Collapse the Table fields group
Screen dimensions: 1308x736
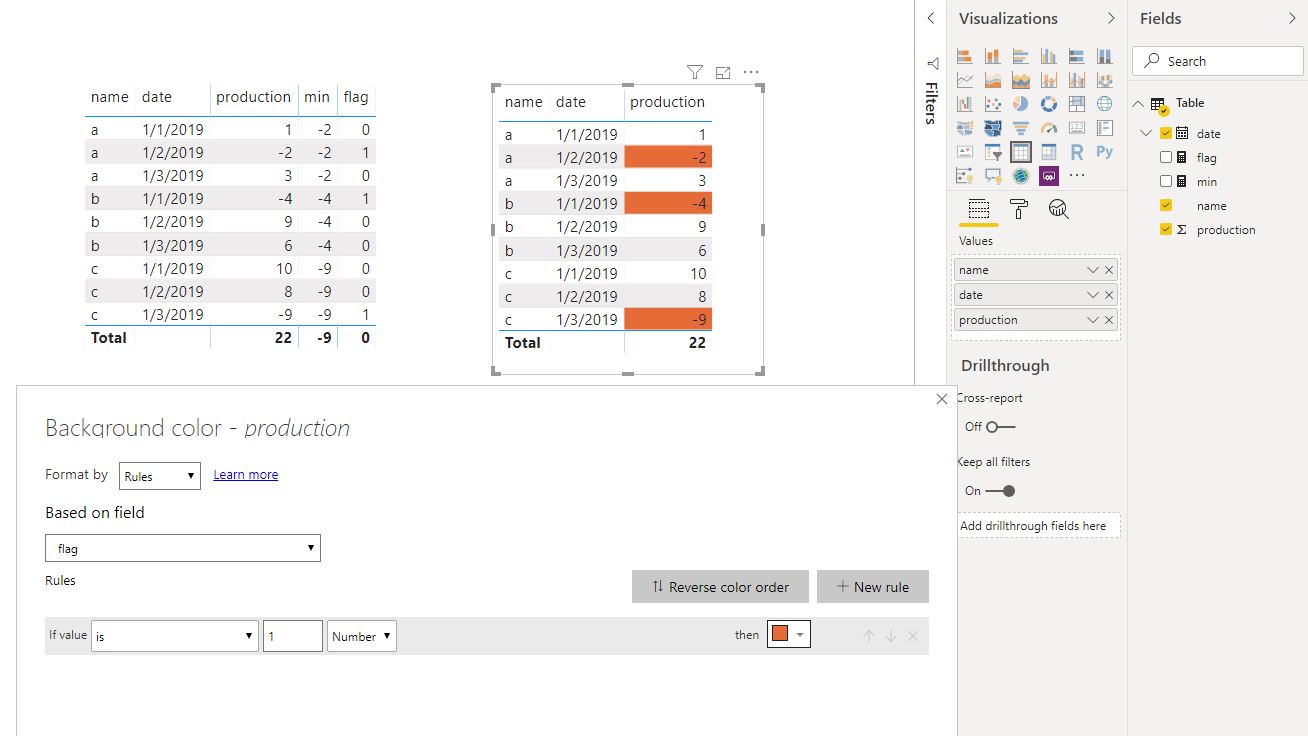click(x=1139, y=103)
